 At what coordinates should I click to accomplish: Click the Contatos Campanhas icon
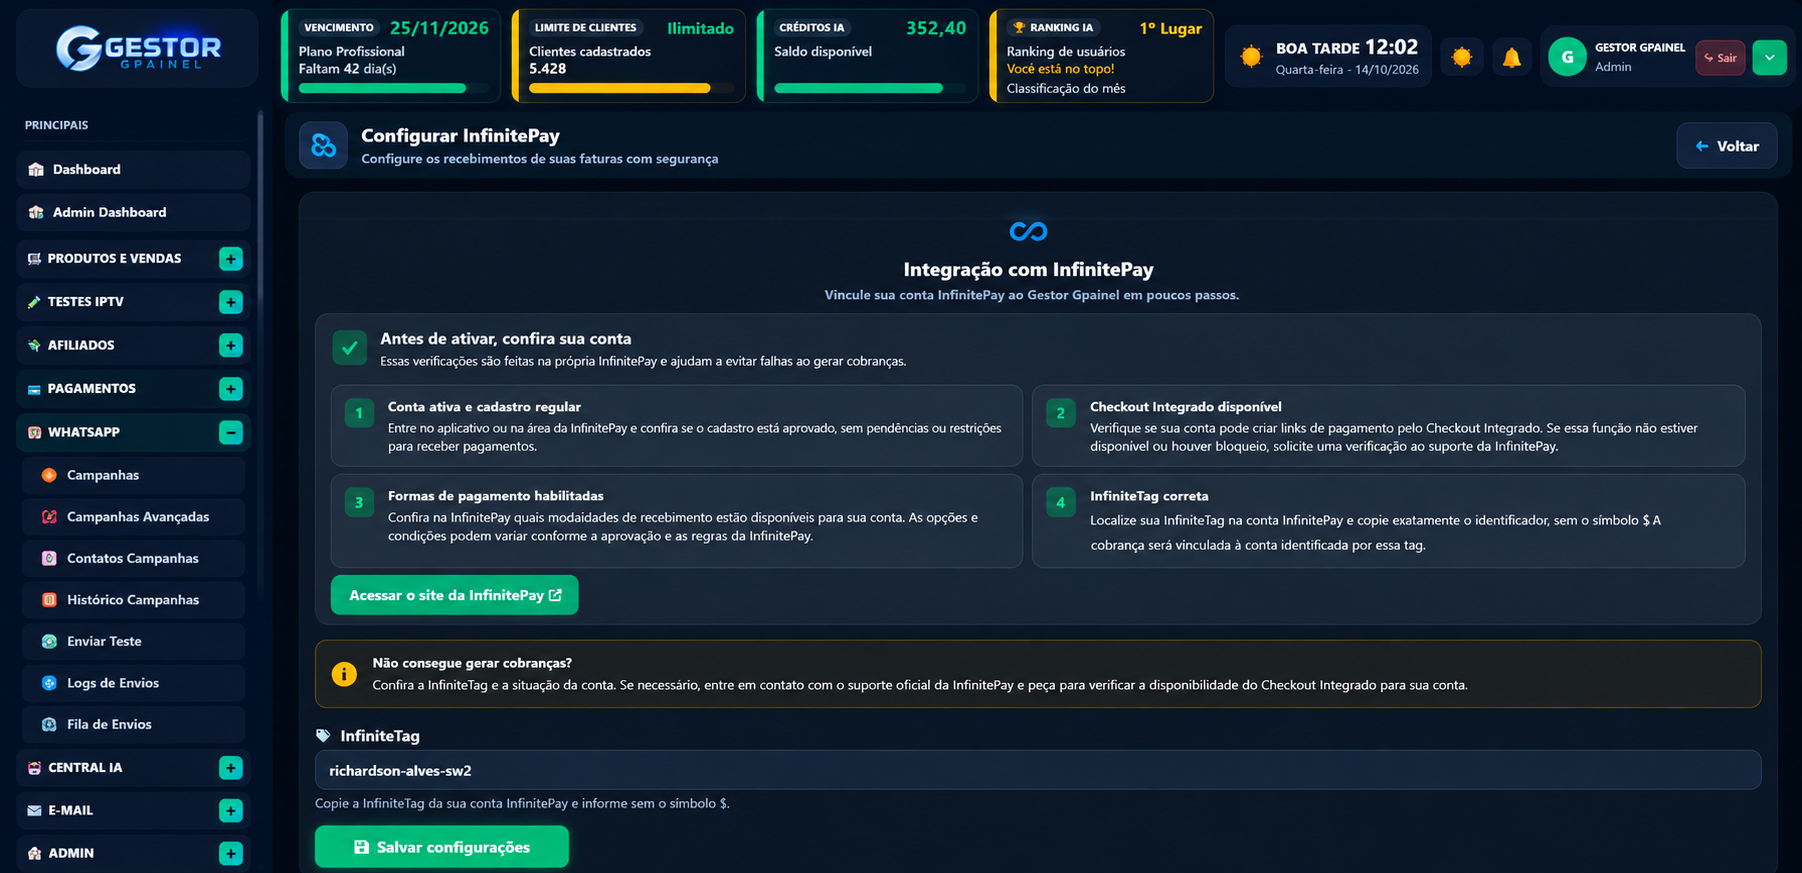pos(49,558)
